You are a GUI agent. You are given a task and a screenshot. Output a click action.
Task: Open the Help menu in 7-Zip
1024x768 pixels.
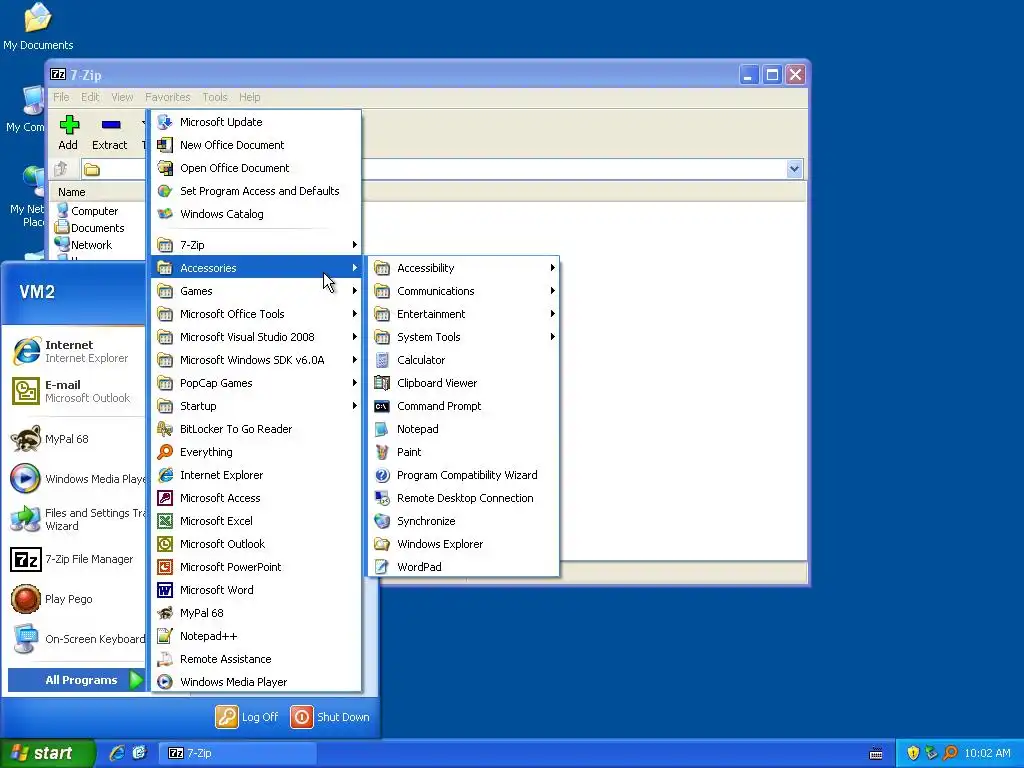click(x=249, y=97)
